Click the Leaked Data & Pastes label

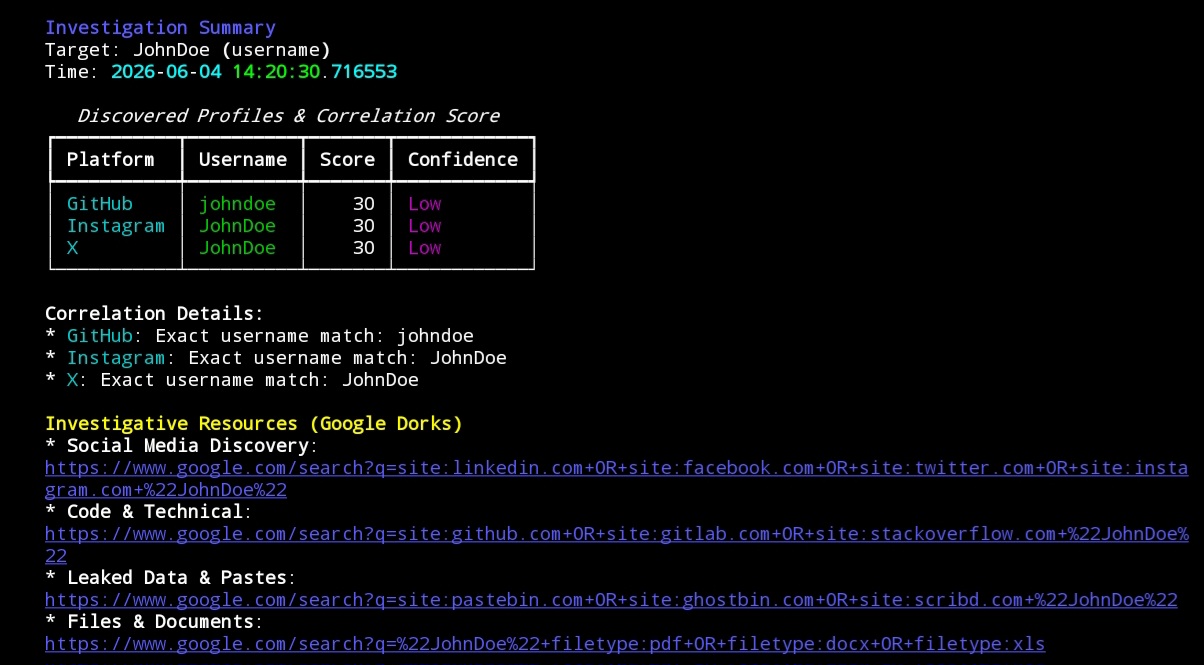tap(177, 578)
